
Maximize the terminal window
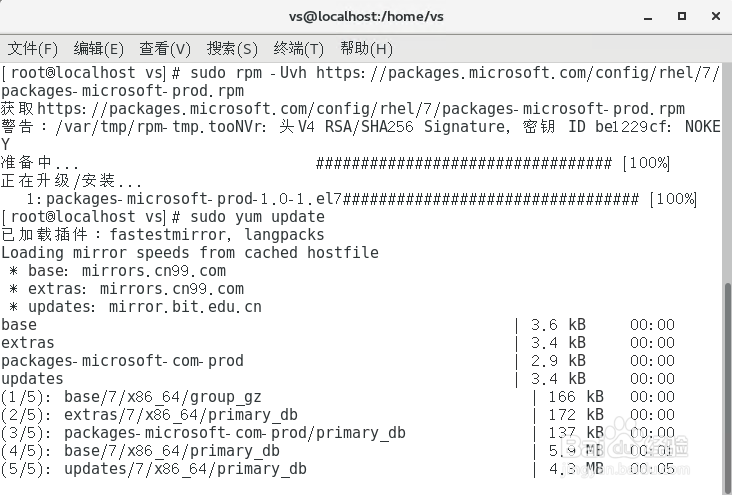click(x=682, y=16)
